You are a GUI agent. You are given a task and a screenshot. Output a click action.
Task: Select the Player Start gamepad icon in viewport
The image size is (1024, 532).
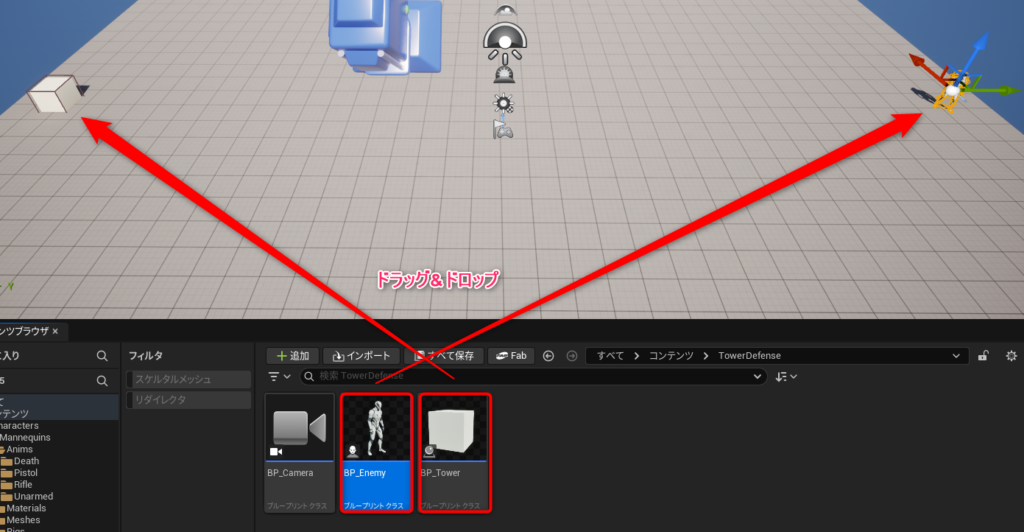tap(503, 129)
